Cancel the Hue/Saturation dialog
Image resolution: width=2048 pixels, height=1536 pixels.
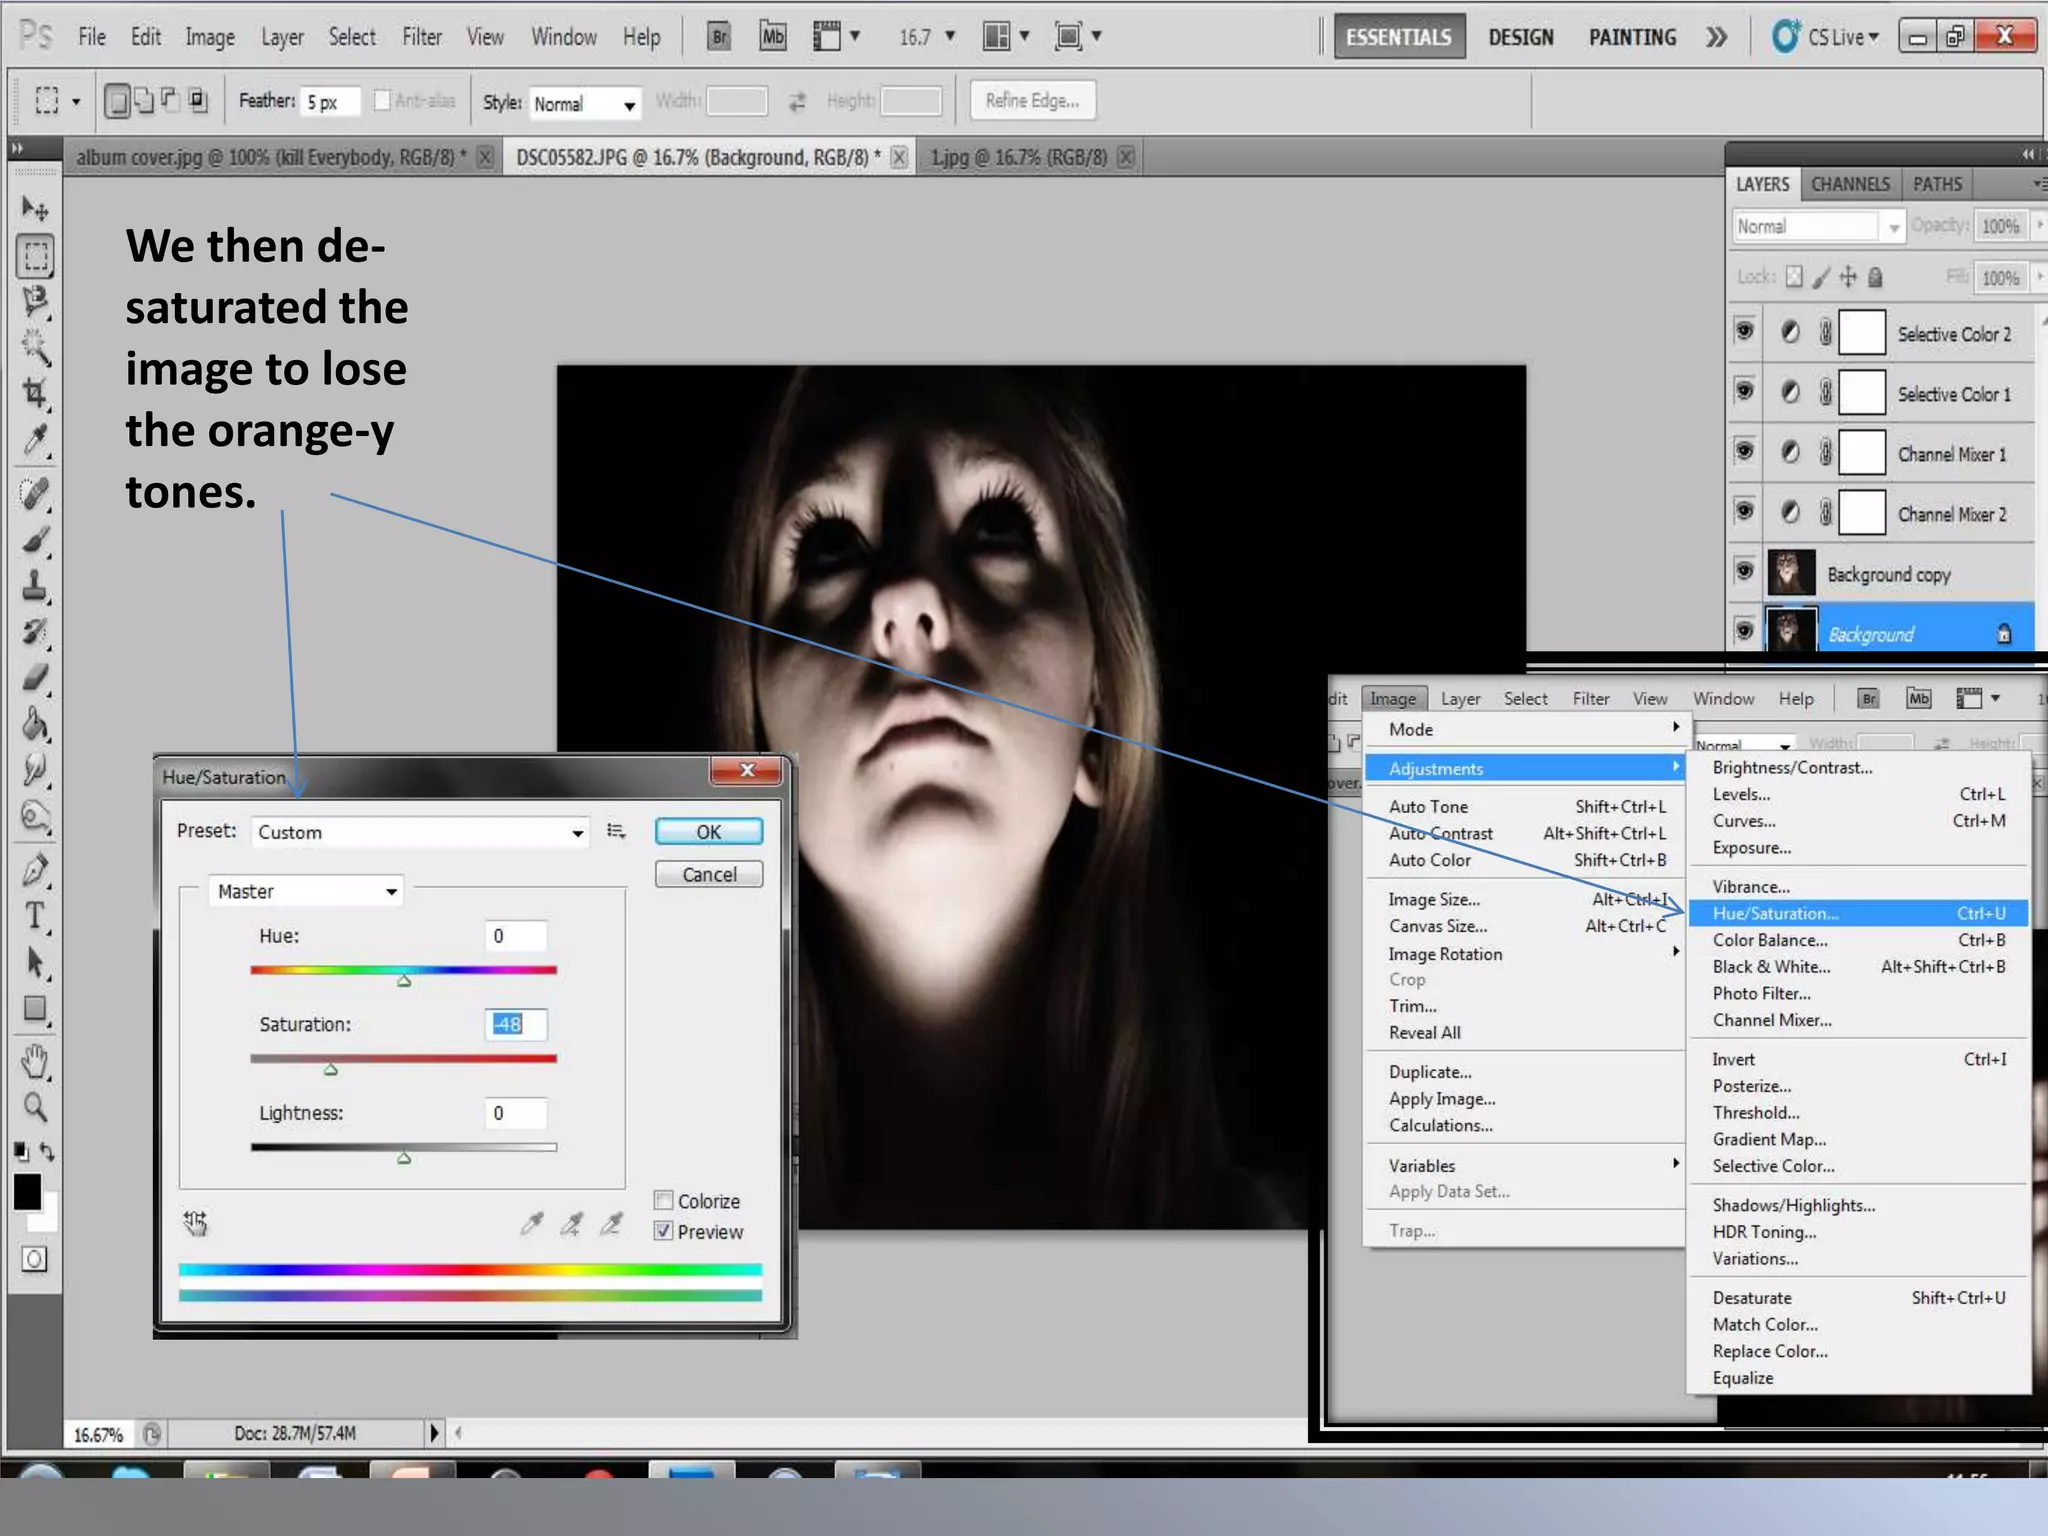click(x=708, y=875)
